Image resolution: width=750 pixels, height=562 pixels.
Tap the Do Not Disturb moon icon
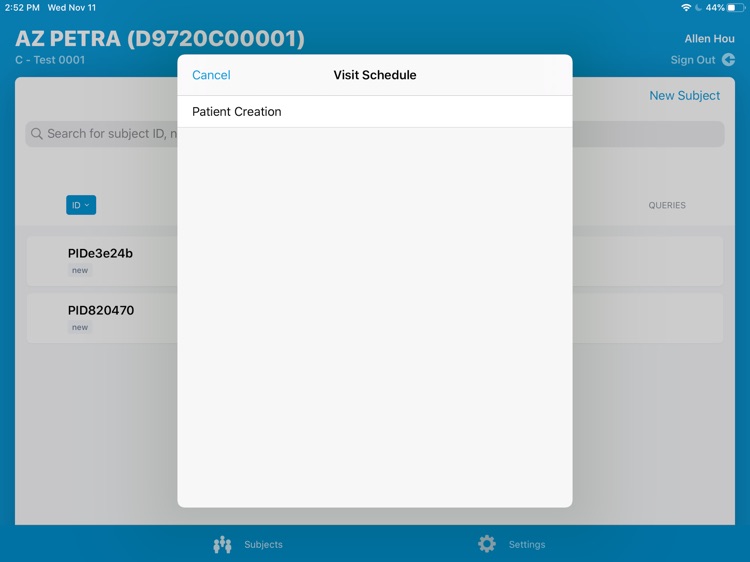click(x=698, y=8)
